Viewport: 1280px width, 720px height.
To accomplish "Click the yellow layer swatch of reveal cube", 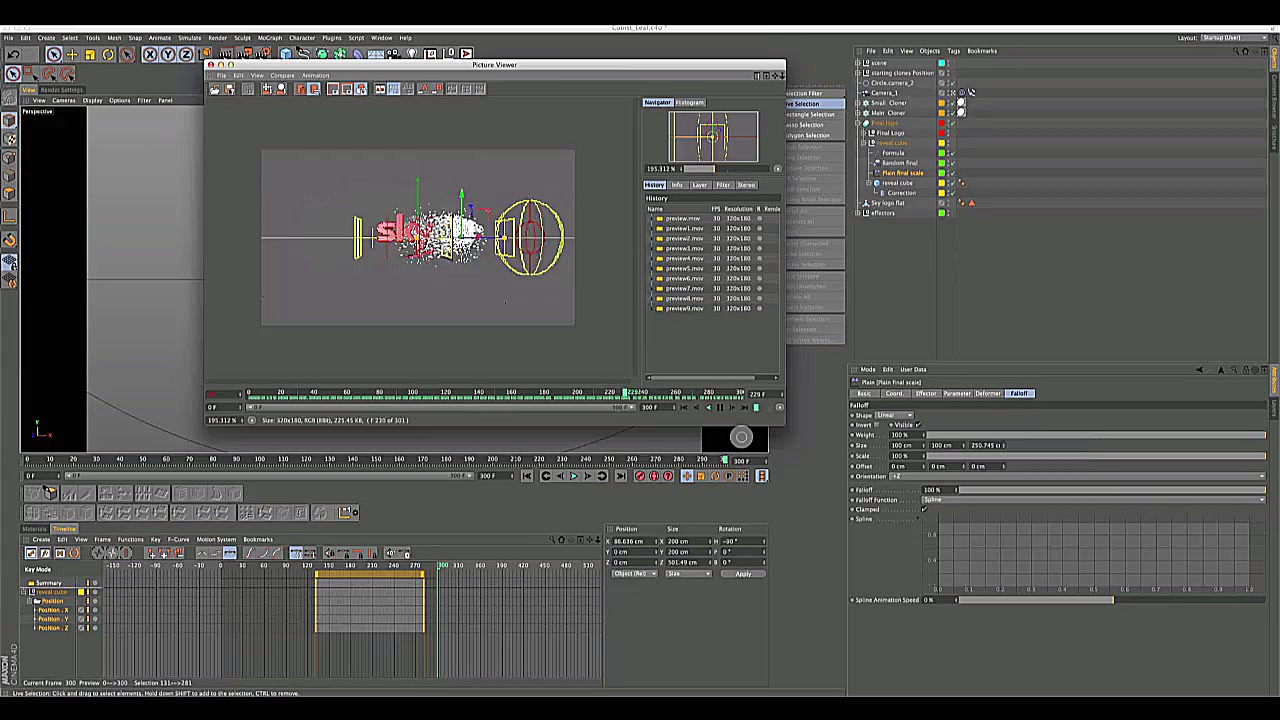I will [x=941, y=183].
